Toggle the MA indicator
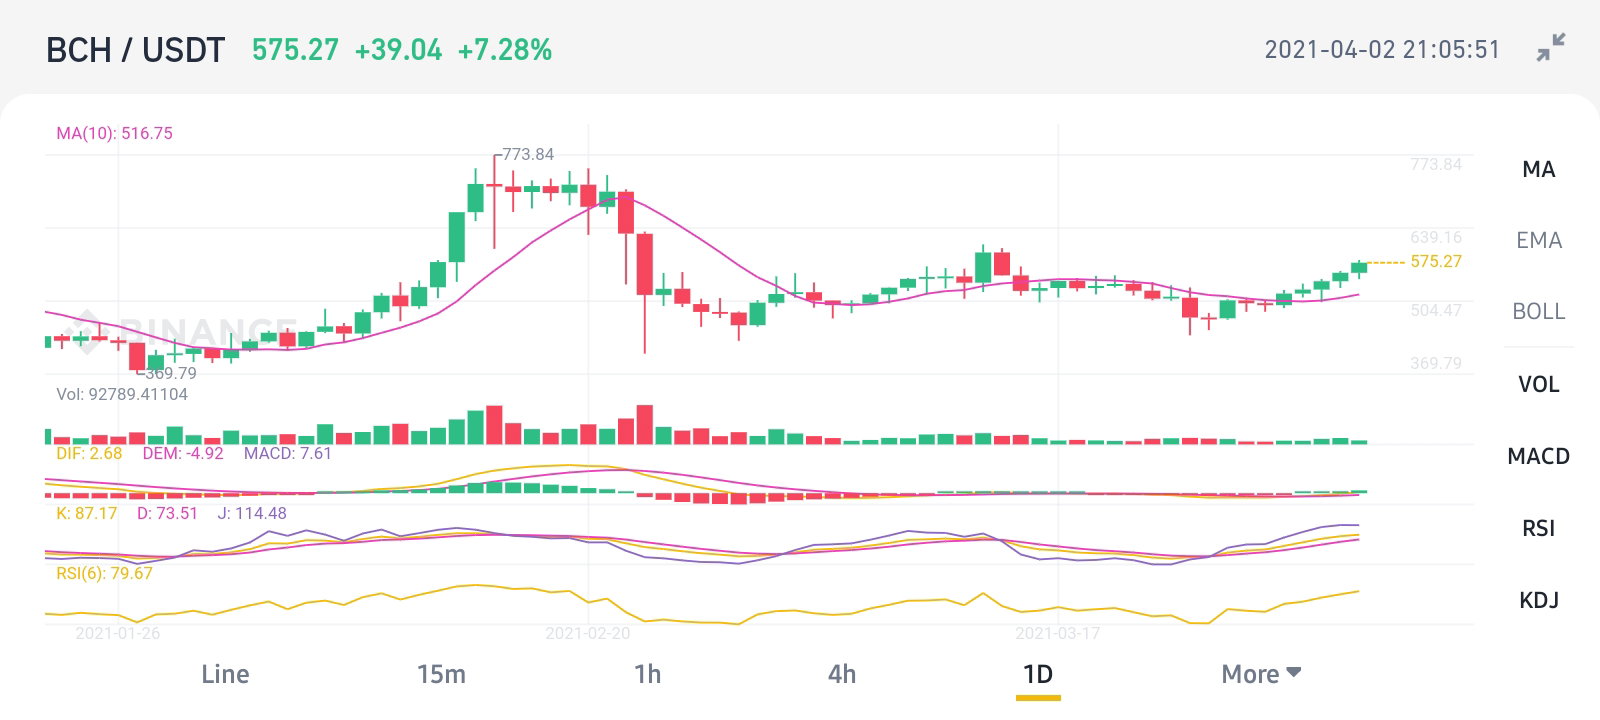The image size is (1600, 720). click(1538, 169)
